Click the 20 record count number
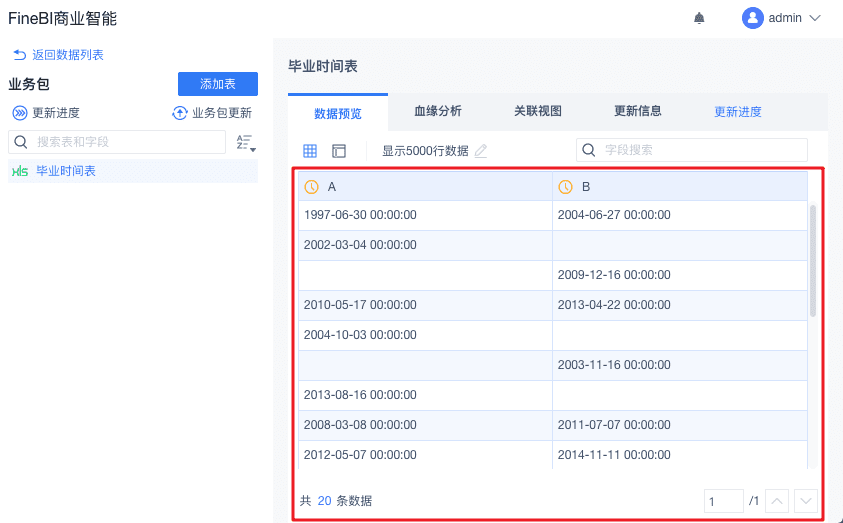Image resolution: width=843 pixels, height=523 pixels. pyautogui.click(x=324, y=501)
